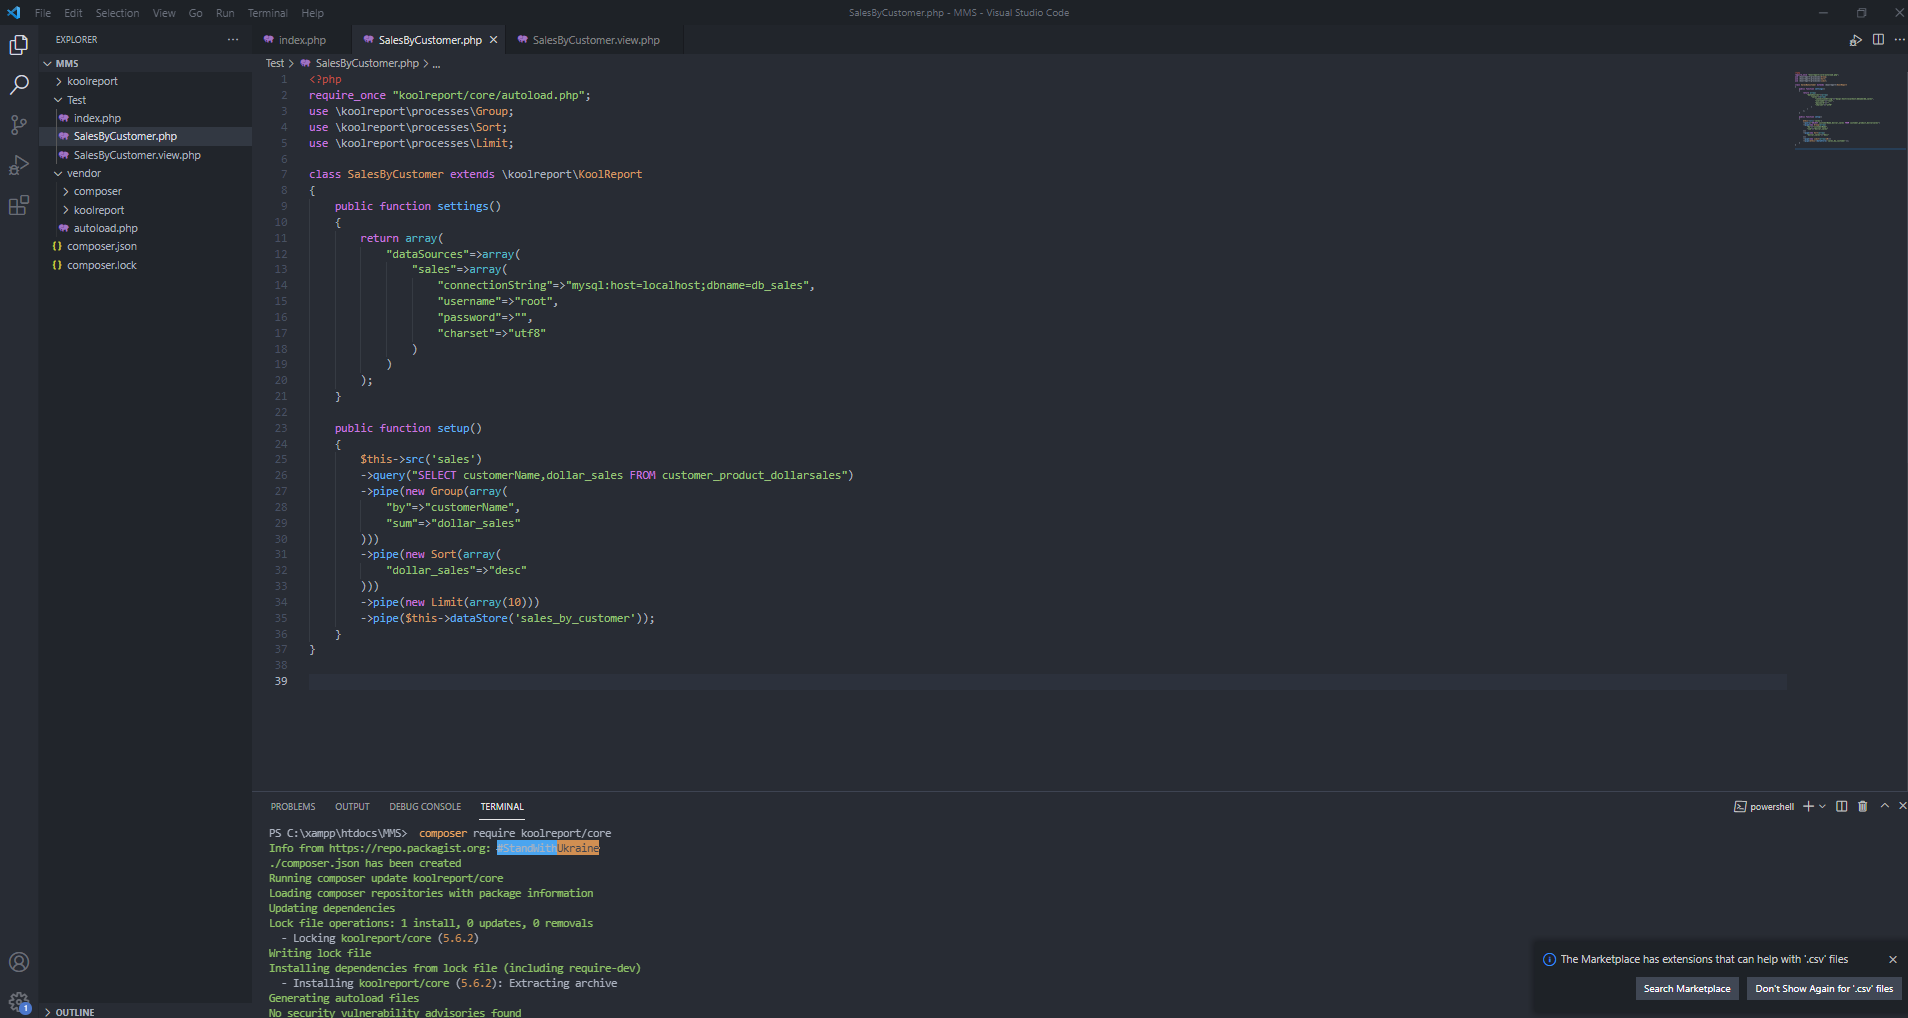Viewport: 1908px width, 1018px height.
Task: Split the terminal panel
Action: [x=1841, y=807]
